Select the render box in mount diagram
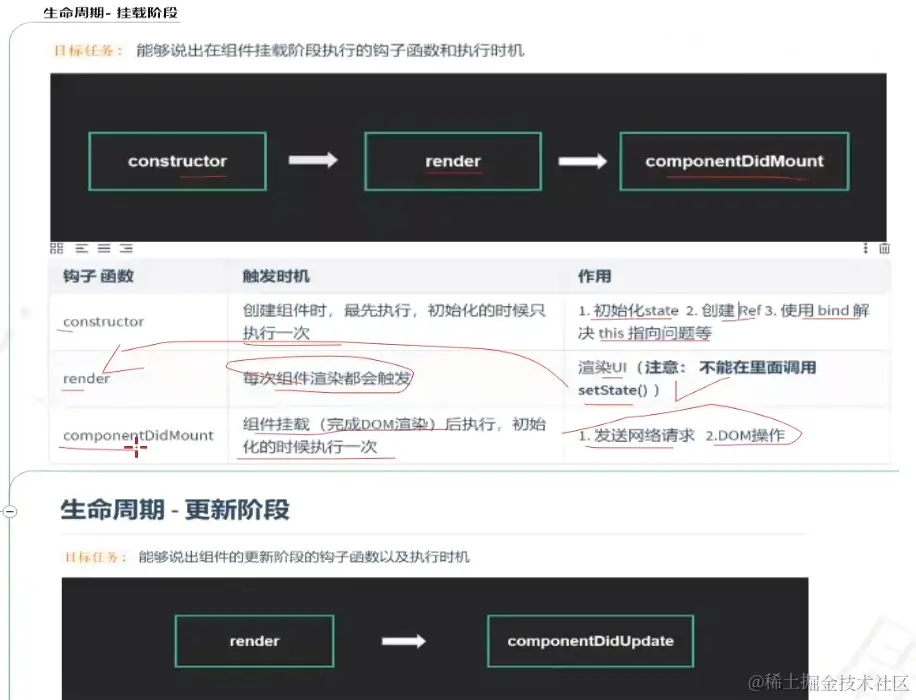Viewport: 916px width, 700px height. click(453, 161)
